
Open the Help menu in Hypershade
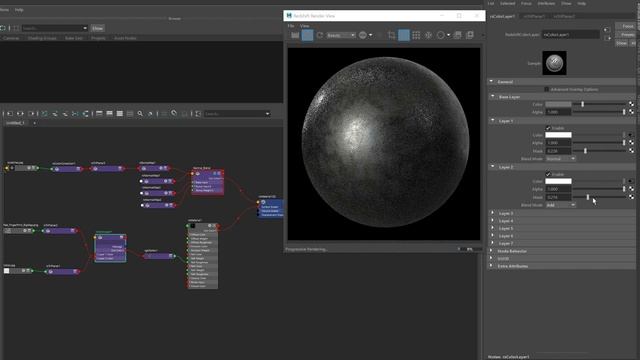pos(19,10)
